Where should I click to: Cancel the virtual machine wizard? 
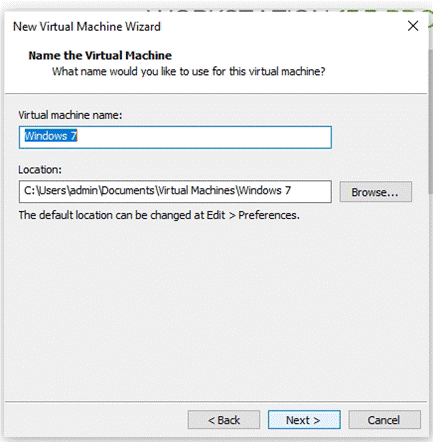tap(385, 420)
